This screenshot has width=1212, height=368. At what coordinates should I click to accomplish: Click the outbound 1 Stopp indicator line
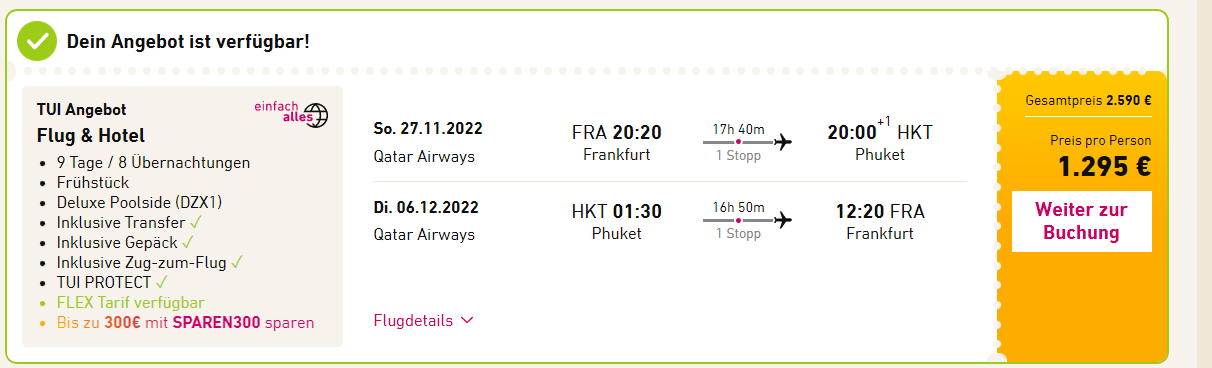tap(738, 142)
